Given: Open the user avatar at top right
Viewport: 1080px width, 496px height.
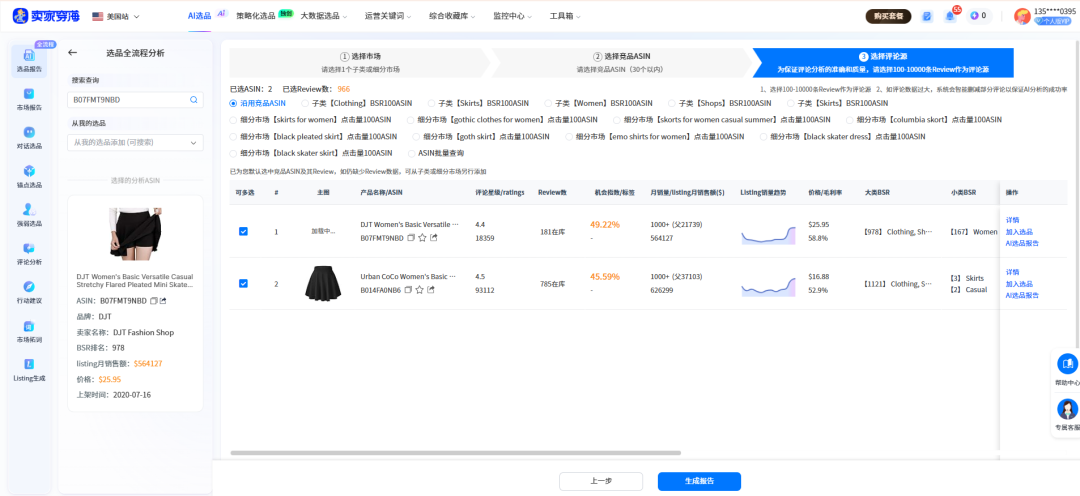Looking at the screenshot, I should pos(1022,16).
